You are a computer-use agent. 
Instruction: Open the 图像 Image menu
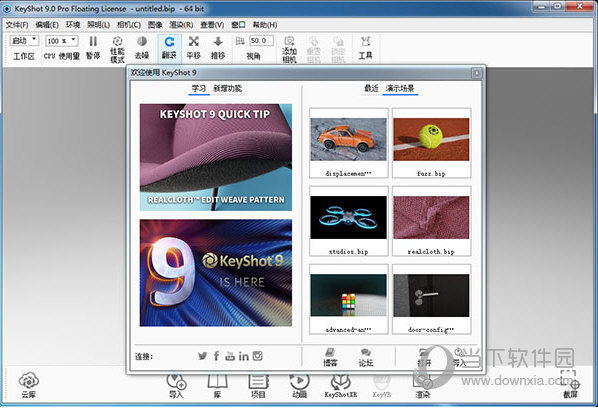[x=155, y=25]
